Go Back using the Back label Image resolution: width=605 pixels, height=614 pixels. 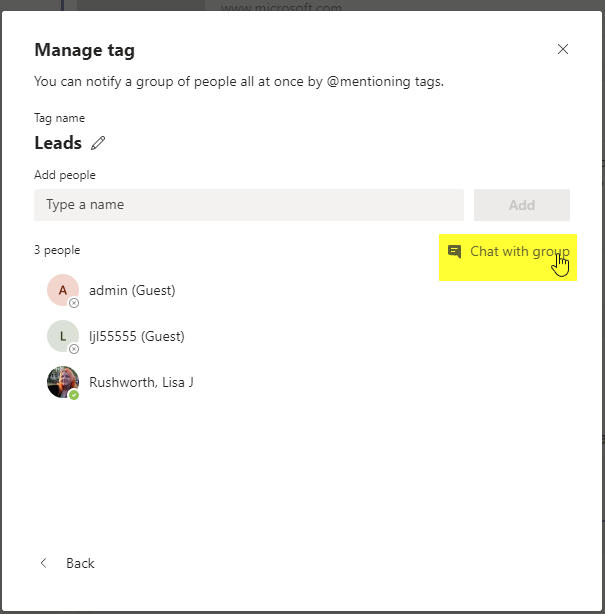pyautogui.click(x=80, y=563)
